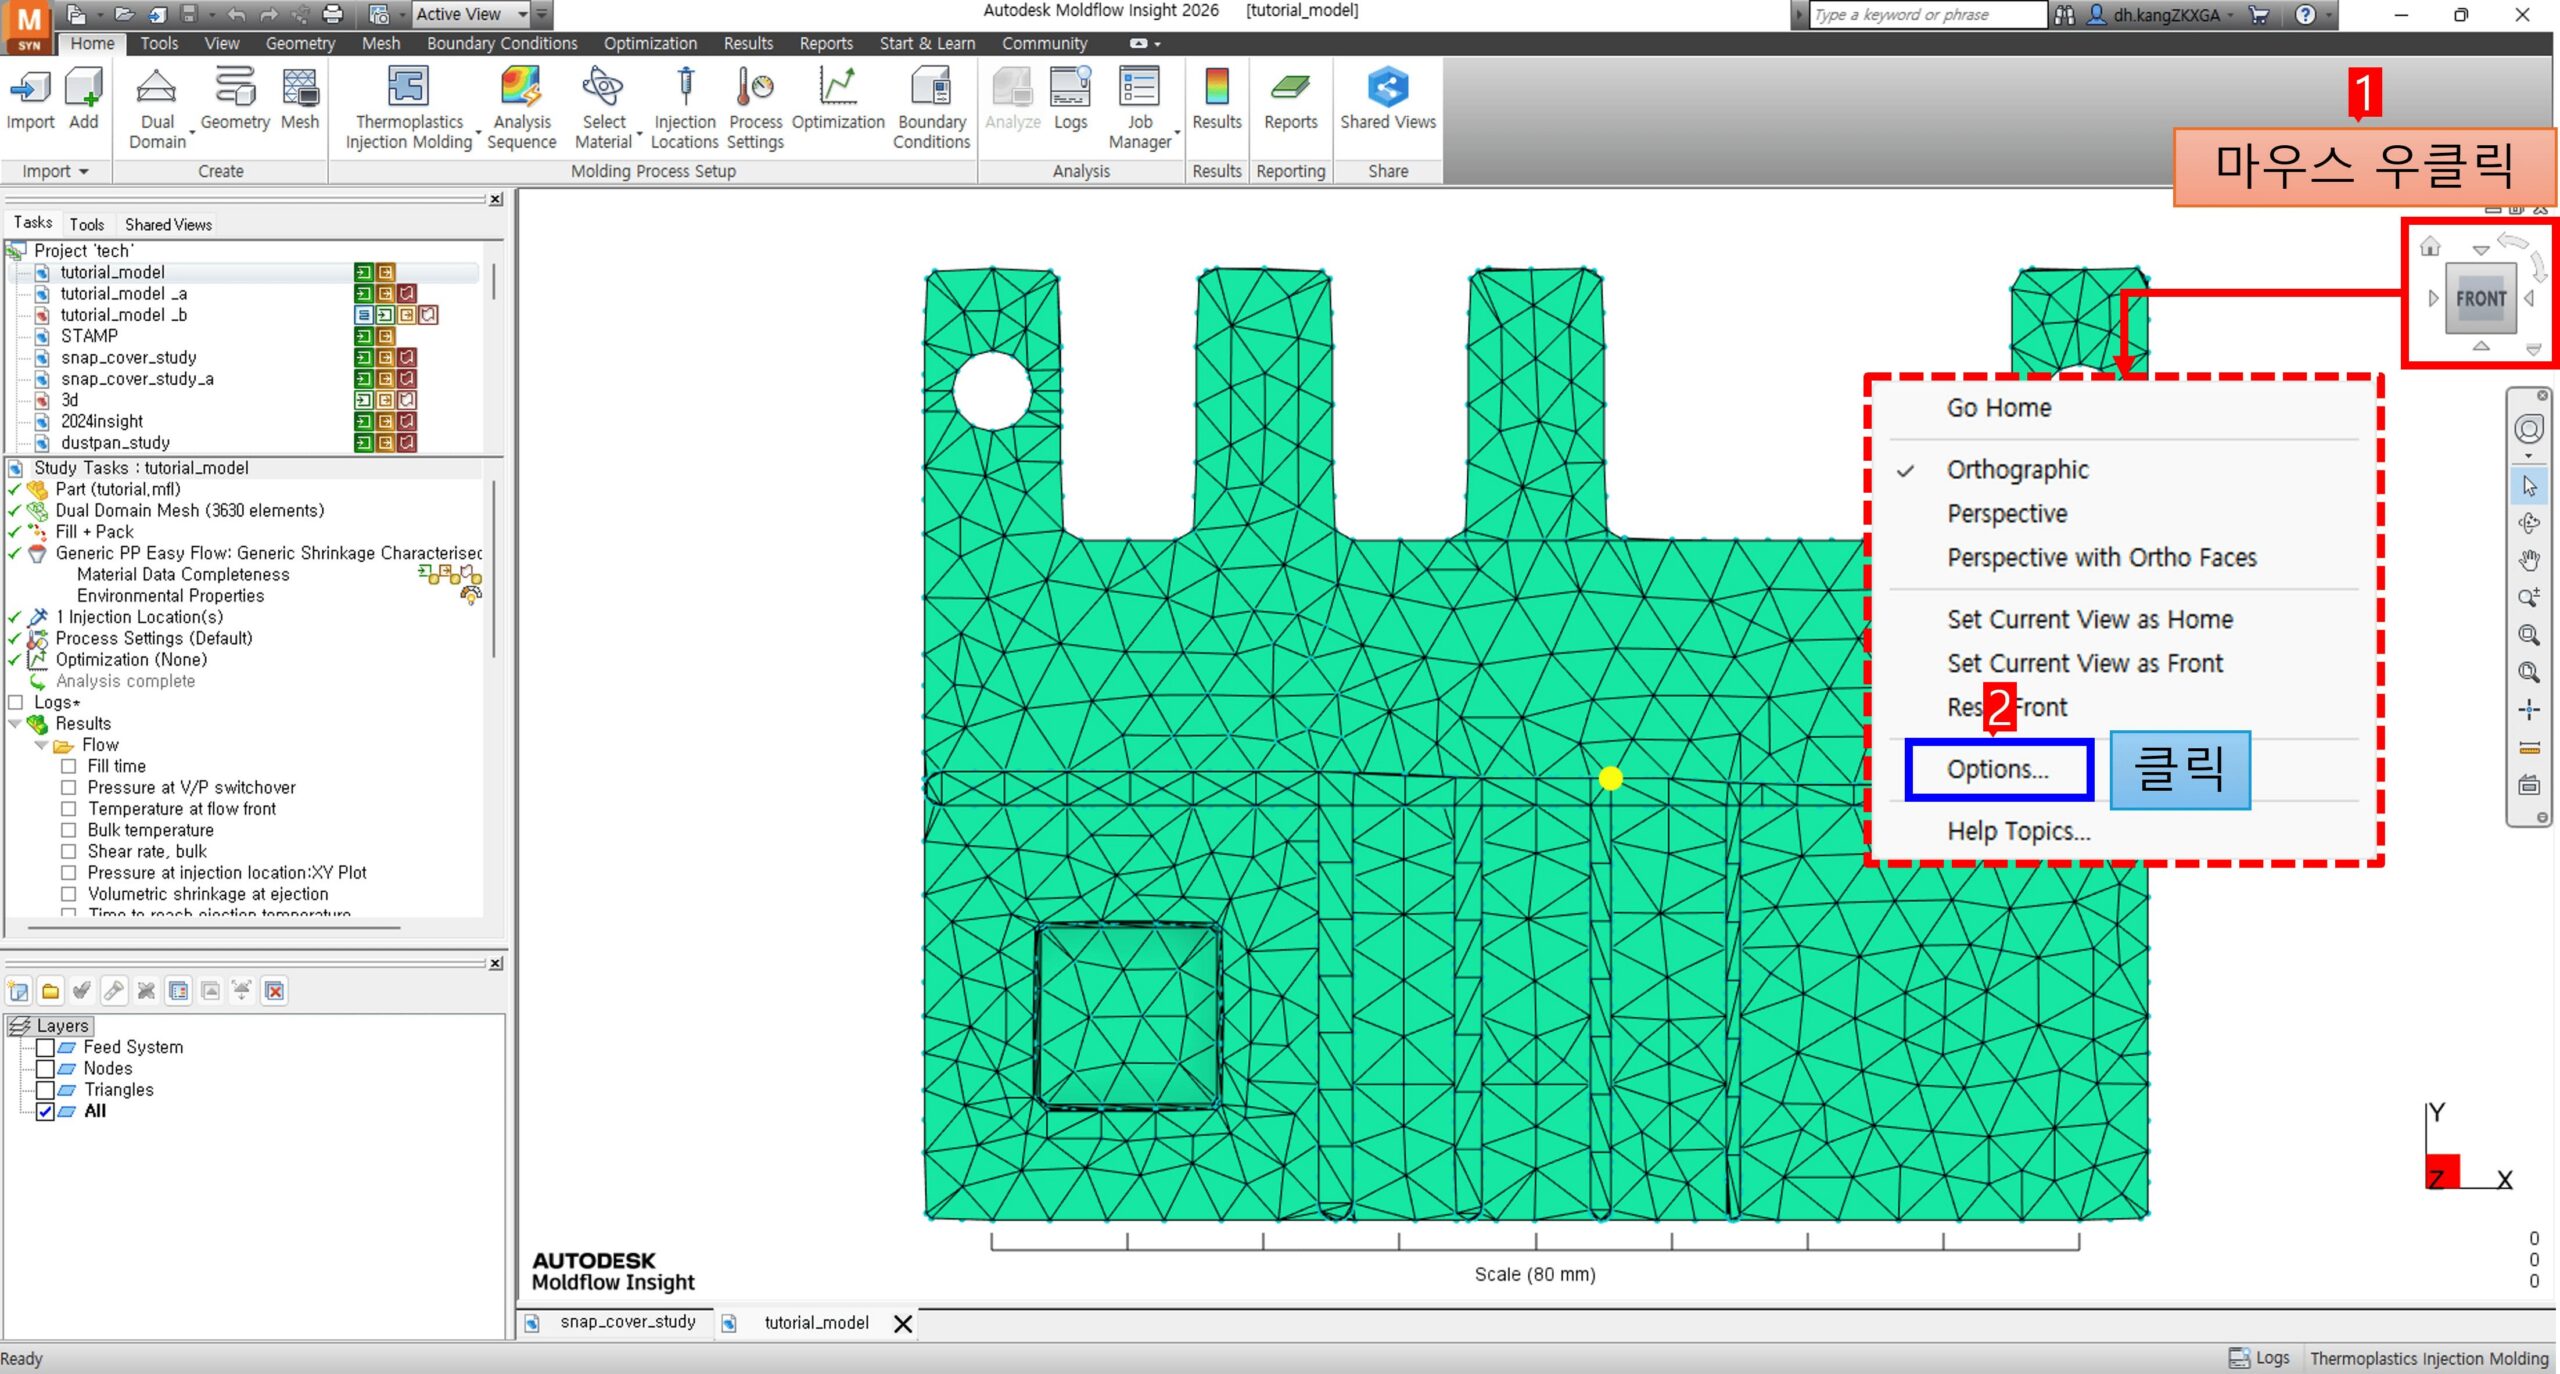Collapse the Flow results folder

coord(40,745)
